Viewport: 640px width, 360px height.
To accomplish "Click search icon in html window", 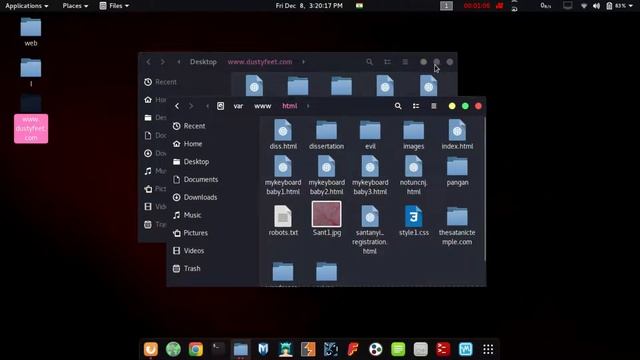I will click(398, 106).
